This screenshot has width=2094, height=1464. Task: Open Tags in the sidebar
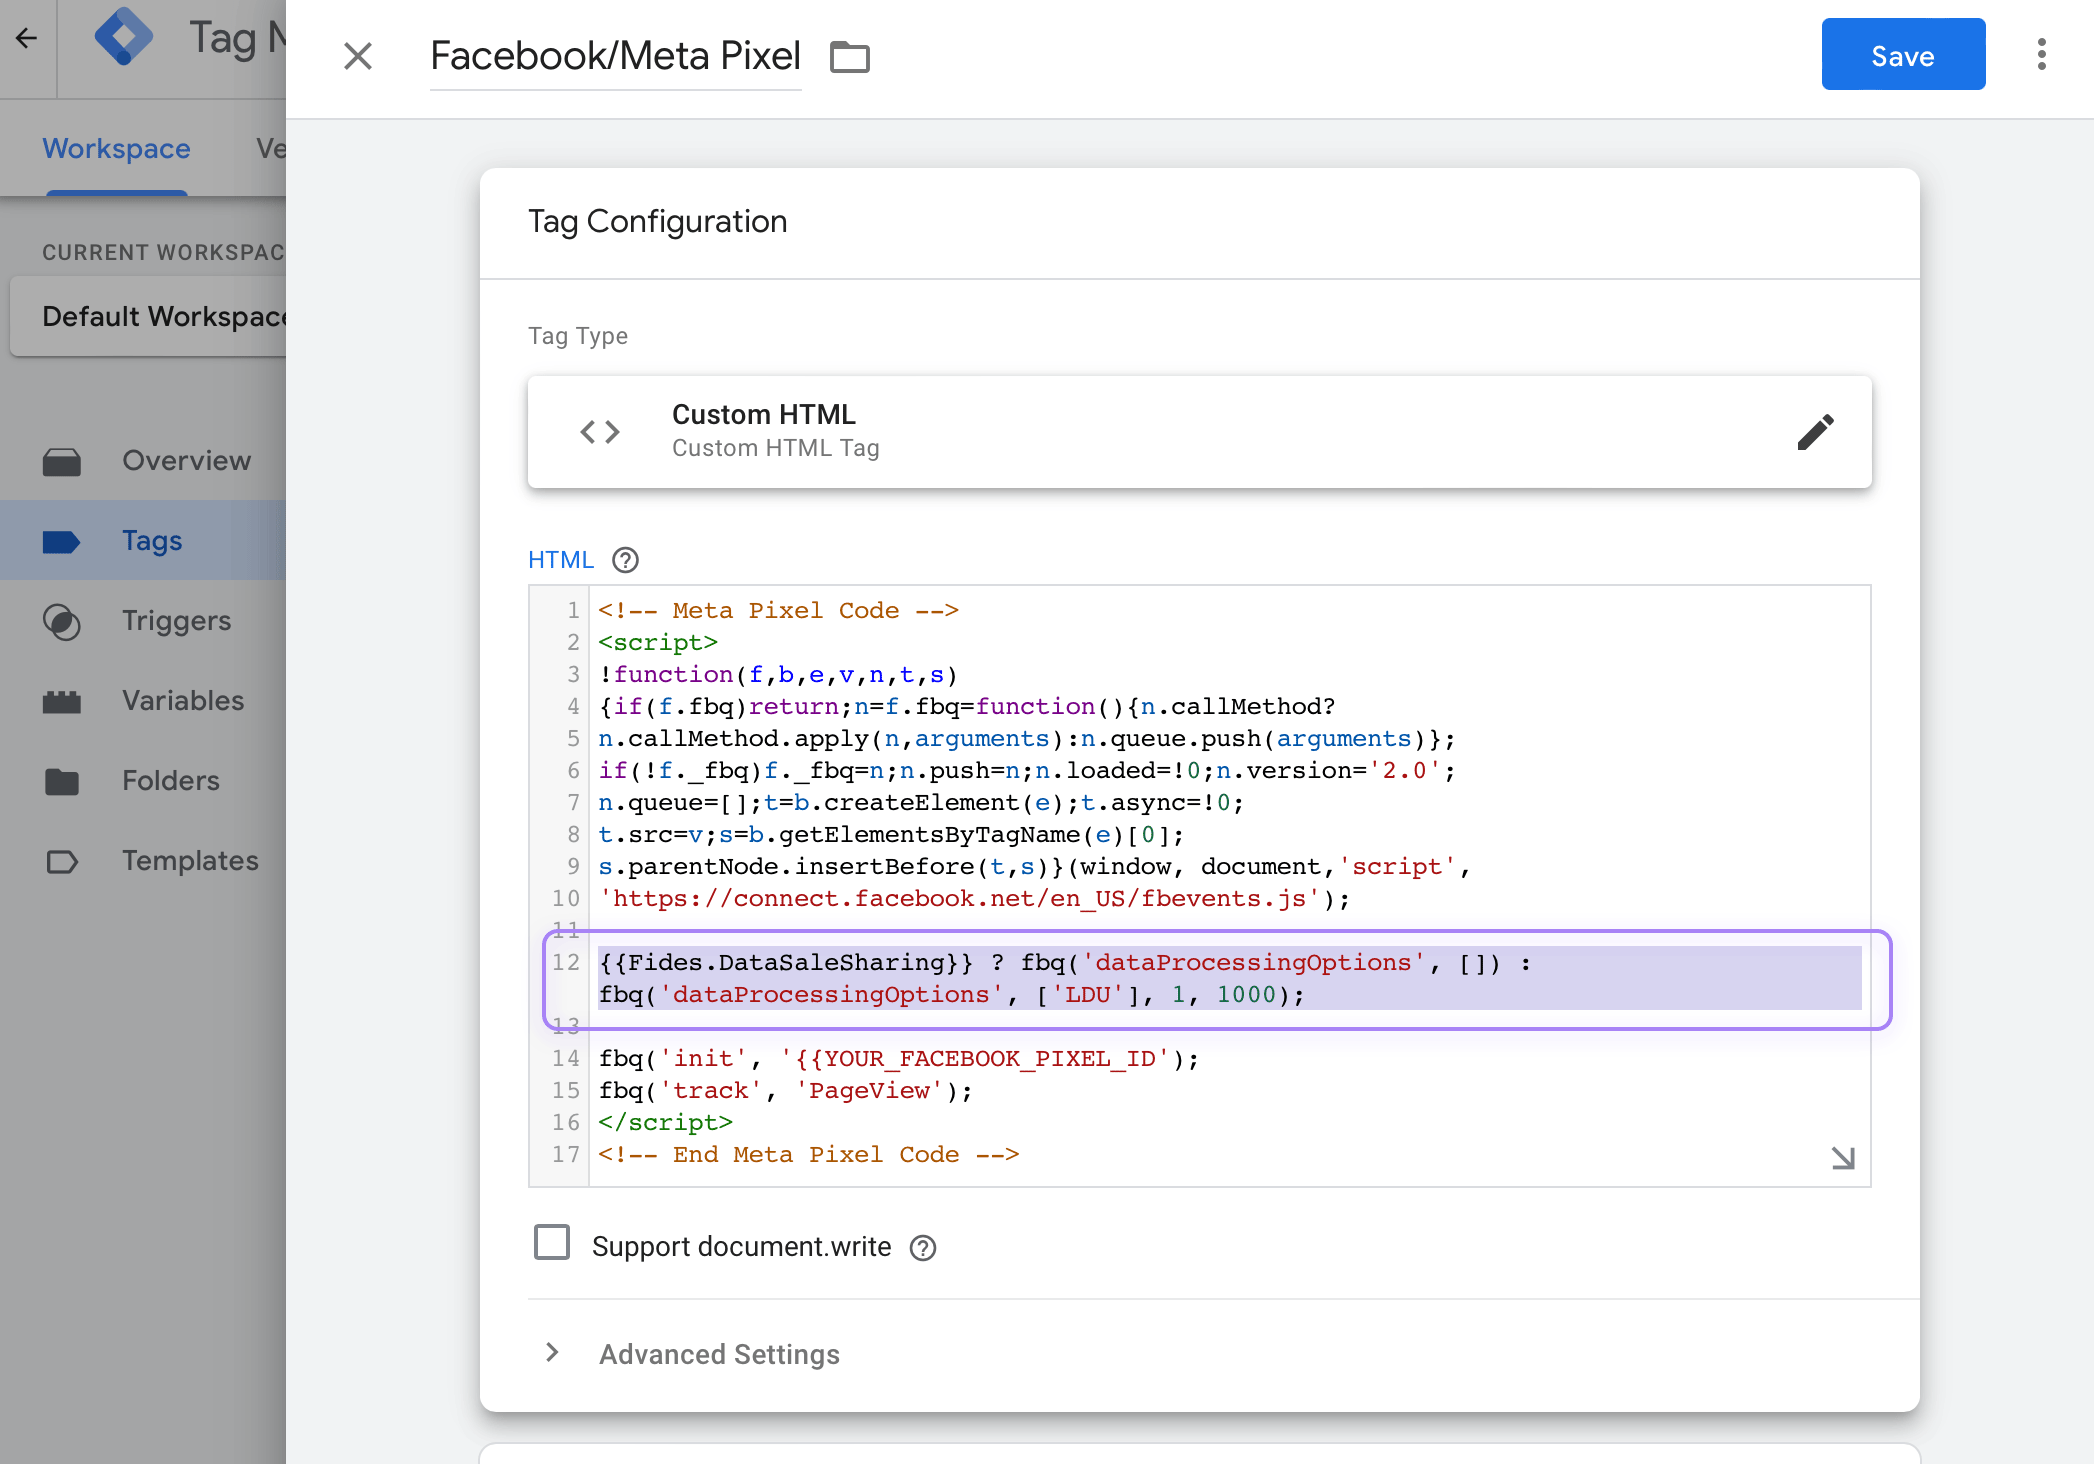click(143, 541)
